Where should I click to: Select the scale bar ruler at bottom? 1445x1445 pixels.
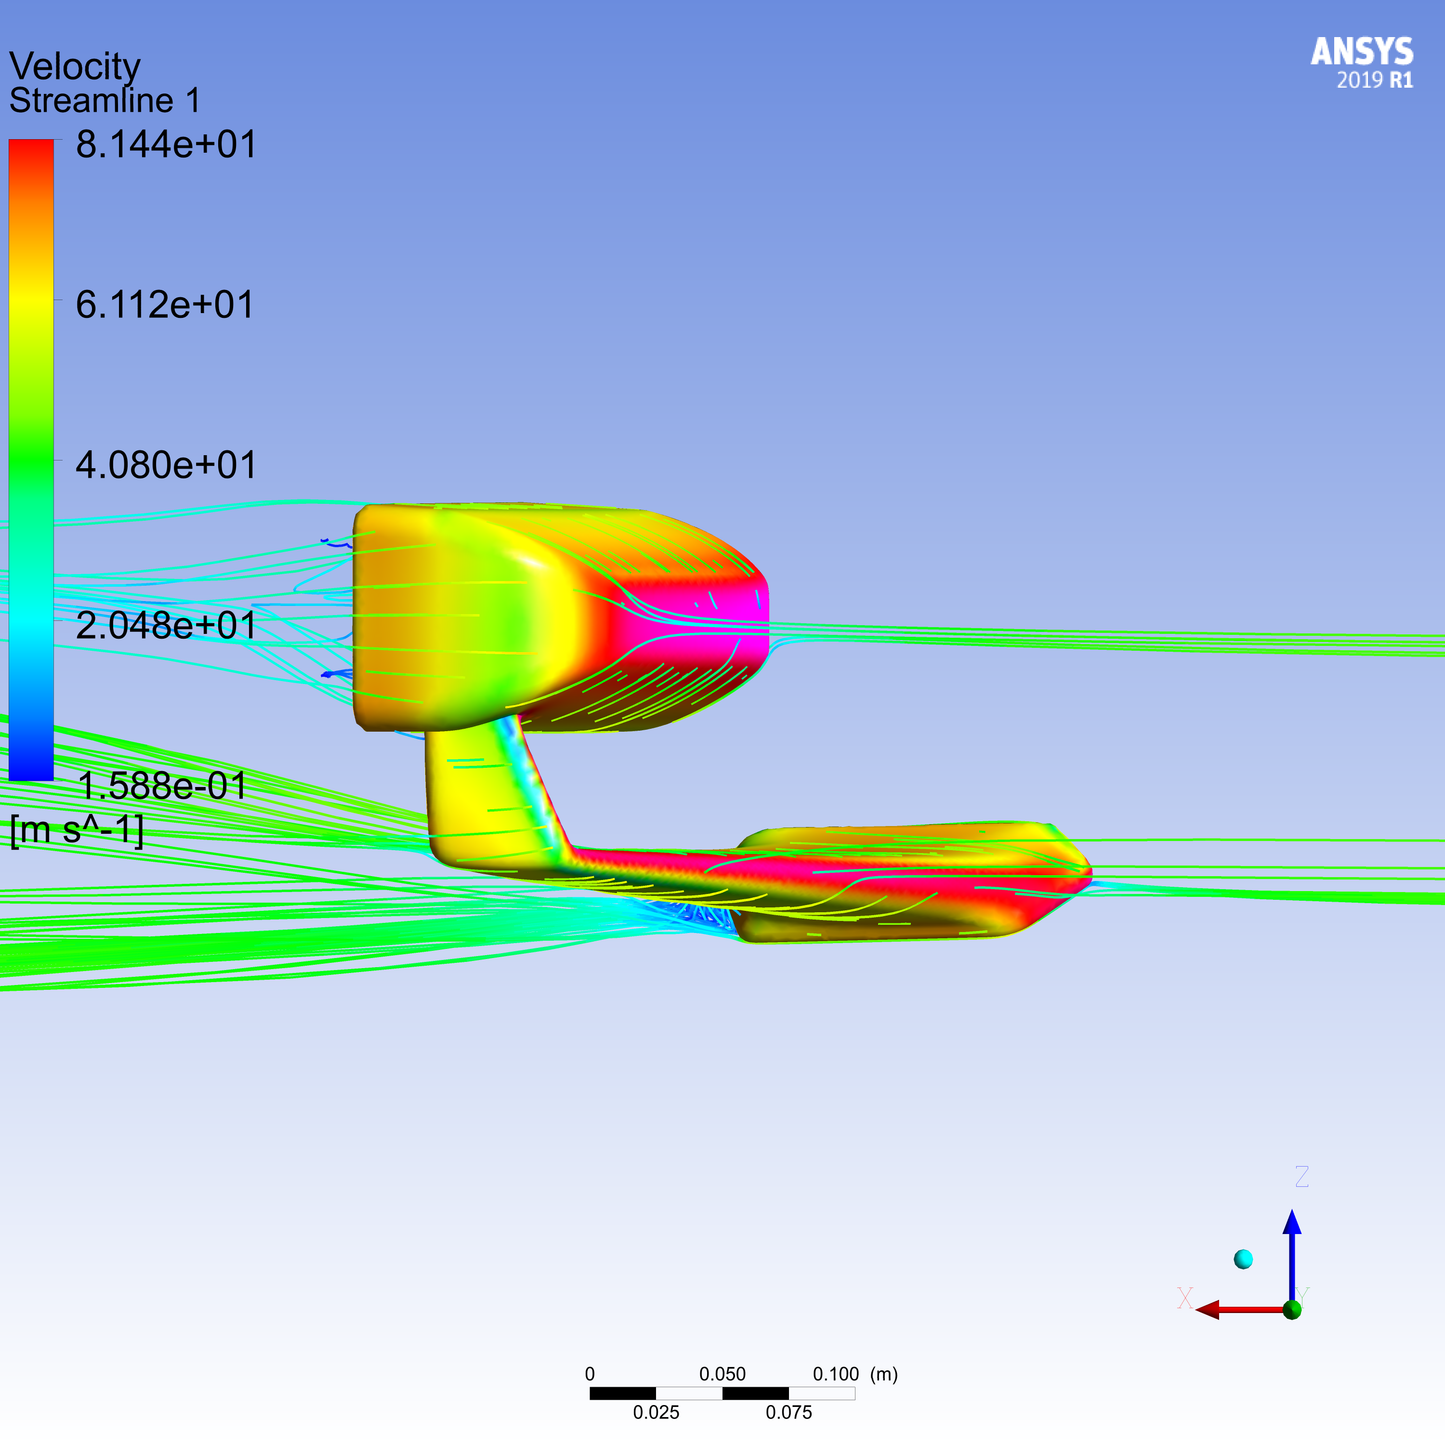click(x=722, y=1391)
